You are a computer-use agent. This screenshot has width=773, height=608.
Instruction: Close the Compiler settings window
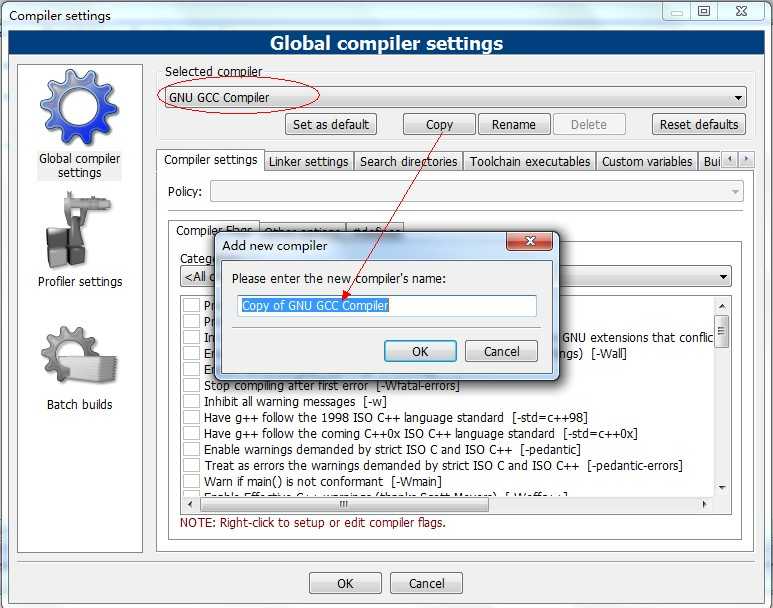coord(741,11)
